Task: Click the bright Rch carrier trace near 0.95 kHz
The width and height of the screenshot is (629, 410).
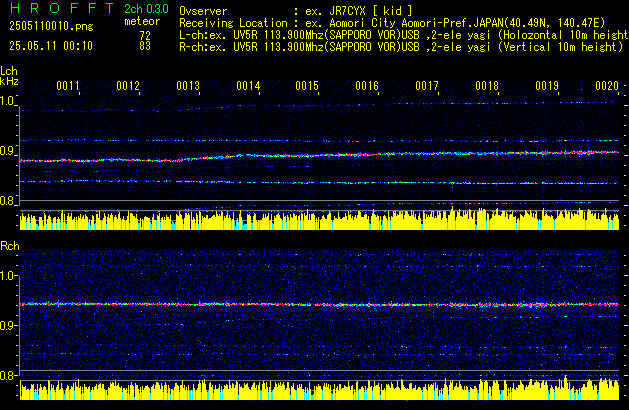Action: 319,304
